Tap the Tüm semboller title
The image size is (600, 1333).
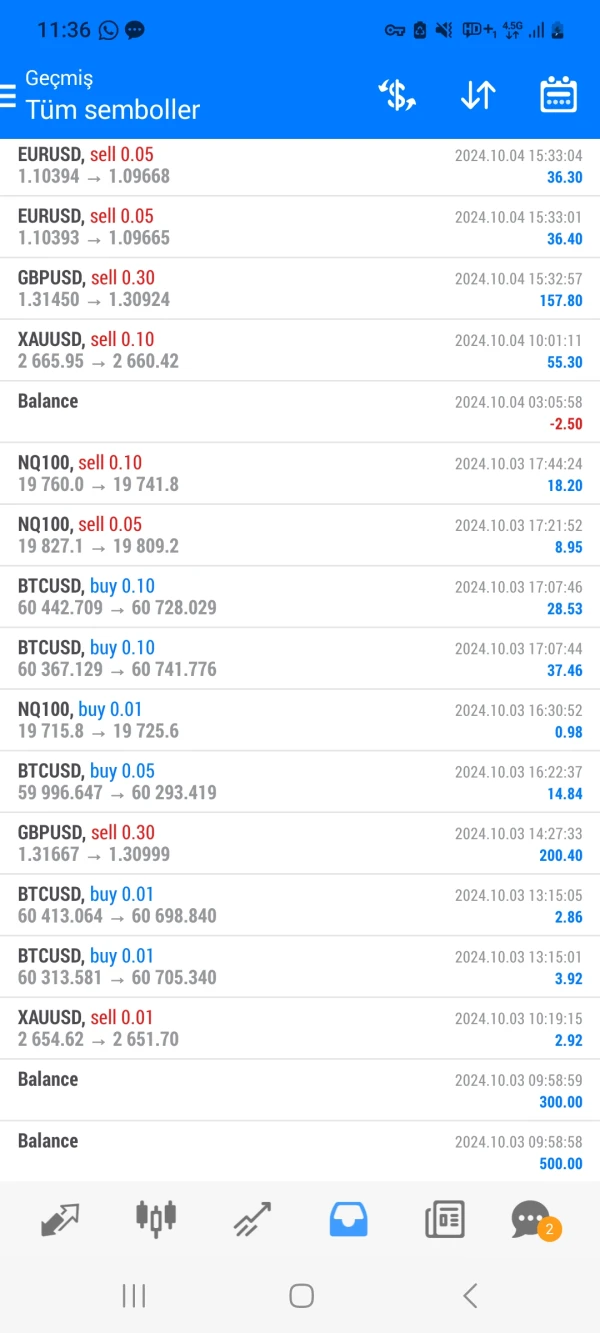pyautogui.click(x=113, y=110)
